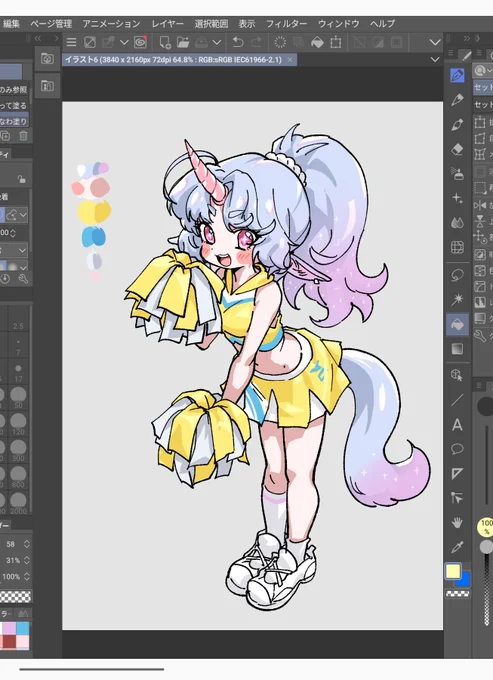Open the ウィンドウ menu
493x680 pixels.
[x=338, y=24]
